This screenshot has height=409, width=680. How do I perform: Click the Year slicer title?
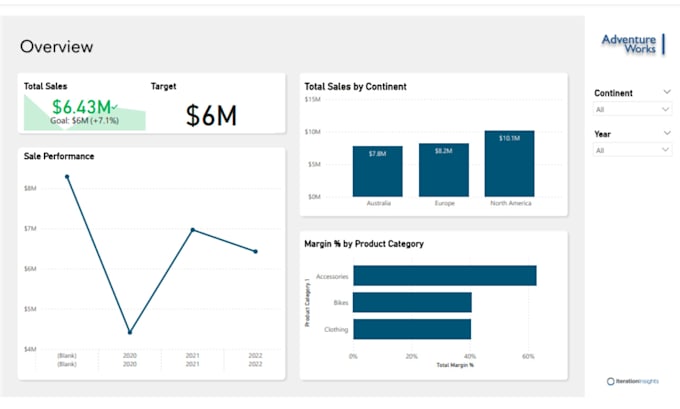[602, 134]
